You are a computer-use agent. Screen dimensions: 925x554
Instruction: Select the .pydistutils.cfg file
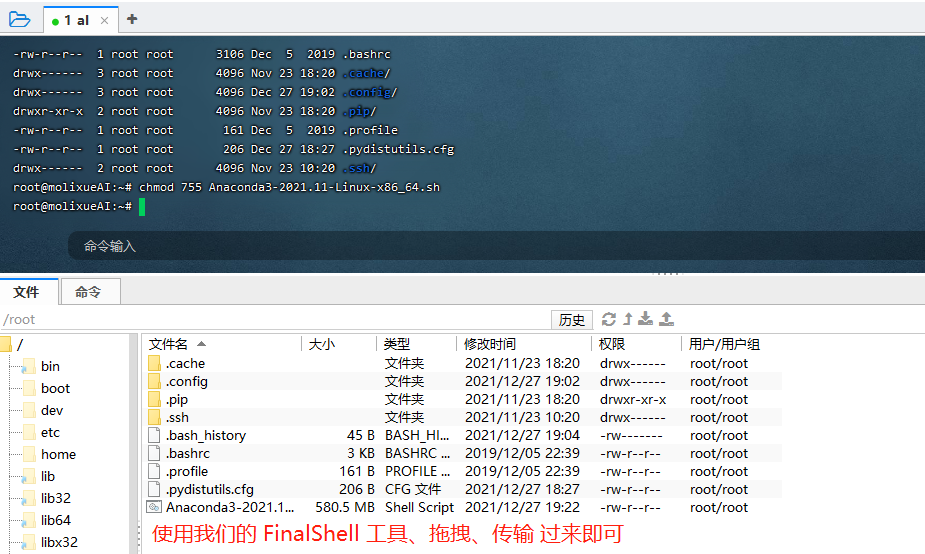(x=463, y=489)
